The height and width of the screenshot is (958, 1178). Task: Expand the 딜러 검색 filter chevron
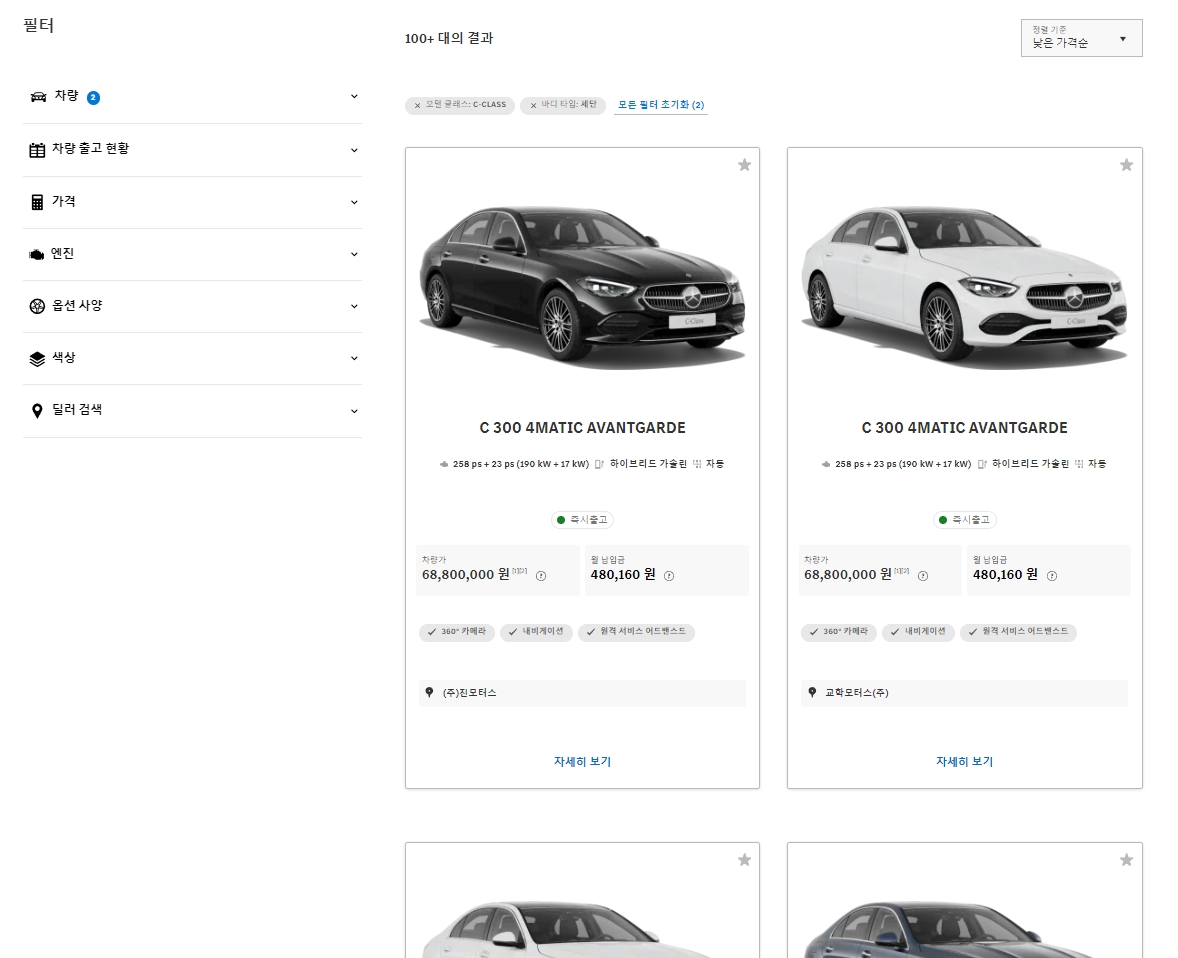(x=354, y=411)
